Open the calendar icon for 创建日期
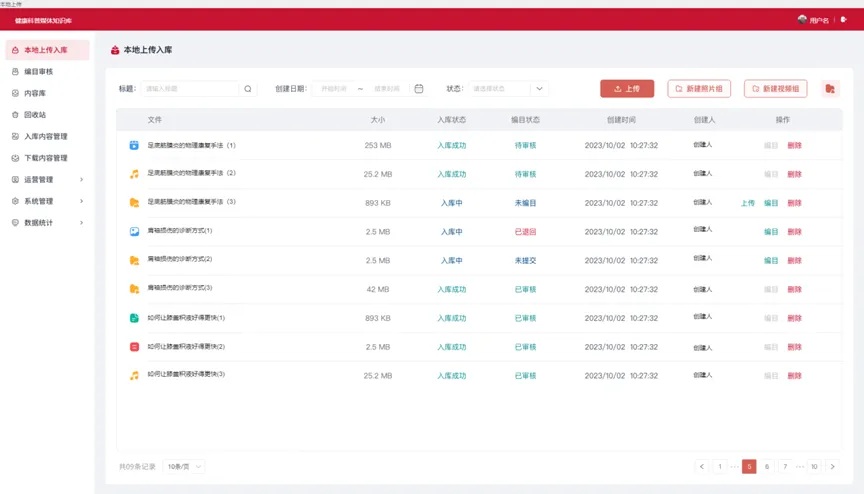Screen dimensions: 864x494 point(419,89)
